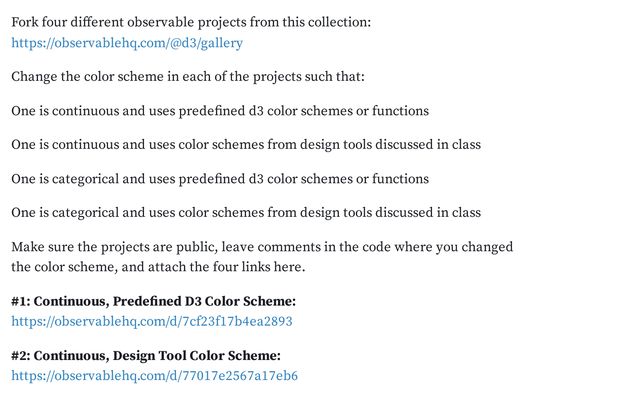Viewport: 640px width, 400px height.
Task: Open the #2 Continuous Design Tool project link
Action: (x=154, y=376)
